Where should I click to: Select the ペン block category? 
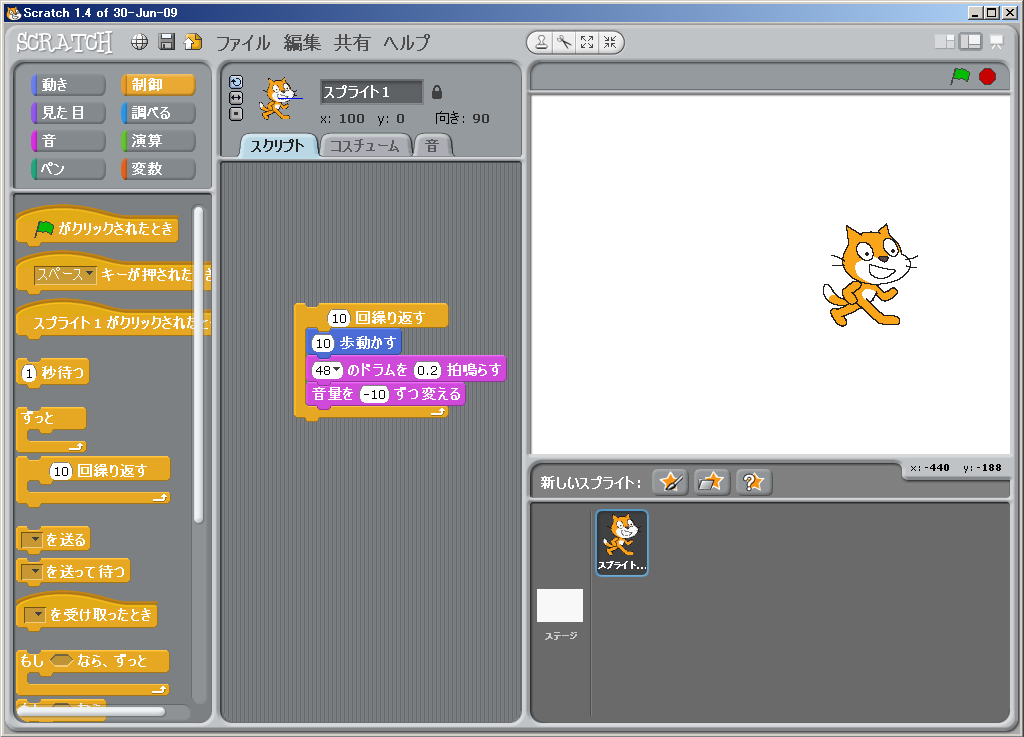(68, 169)
